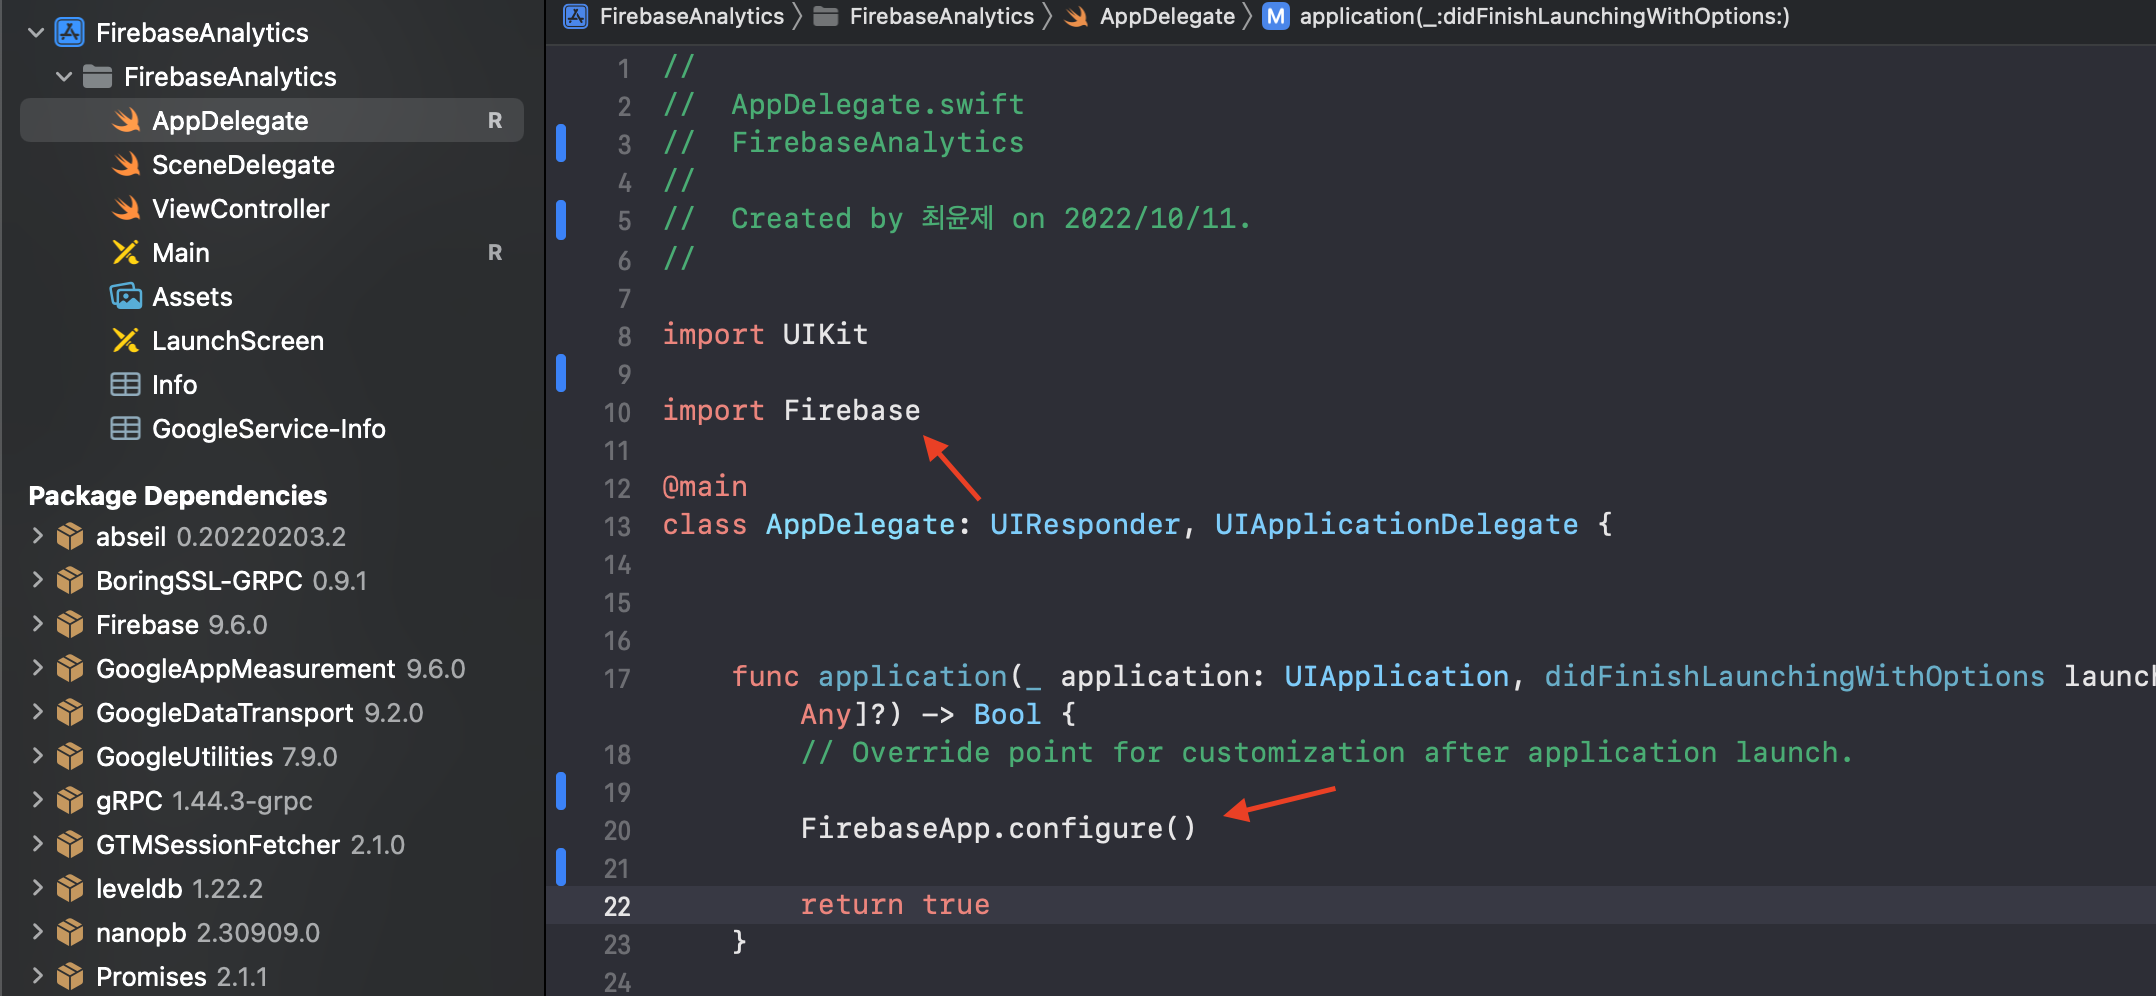2156x996 pixels.
Task: Click the Promises package box icon
Action: [70, 977]
